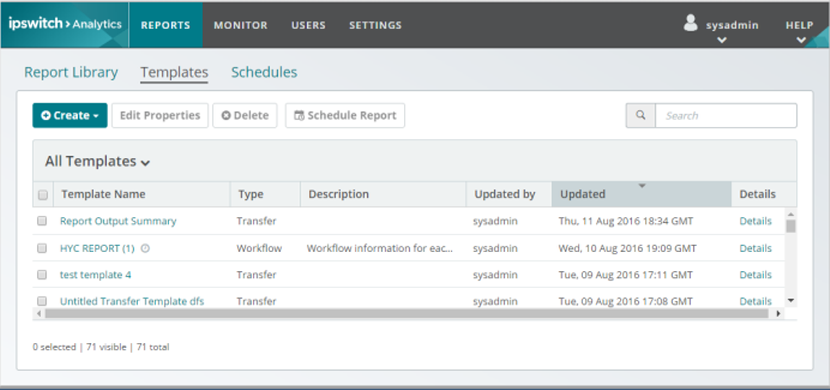Image resolution: width=830 pixels, height=390 pixels.
Task: Expand the All Templates filter dropdown
Action: click(97, 161)
